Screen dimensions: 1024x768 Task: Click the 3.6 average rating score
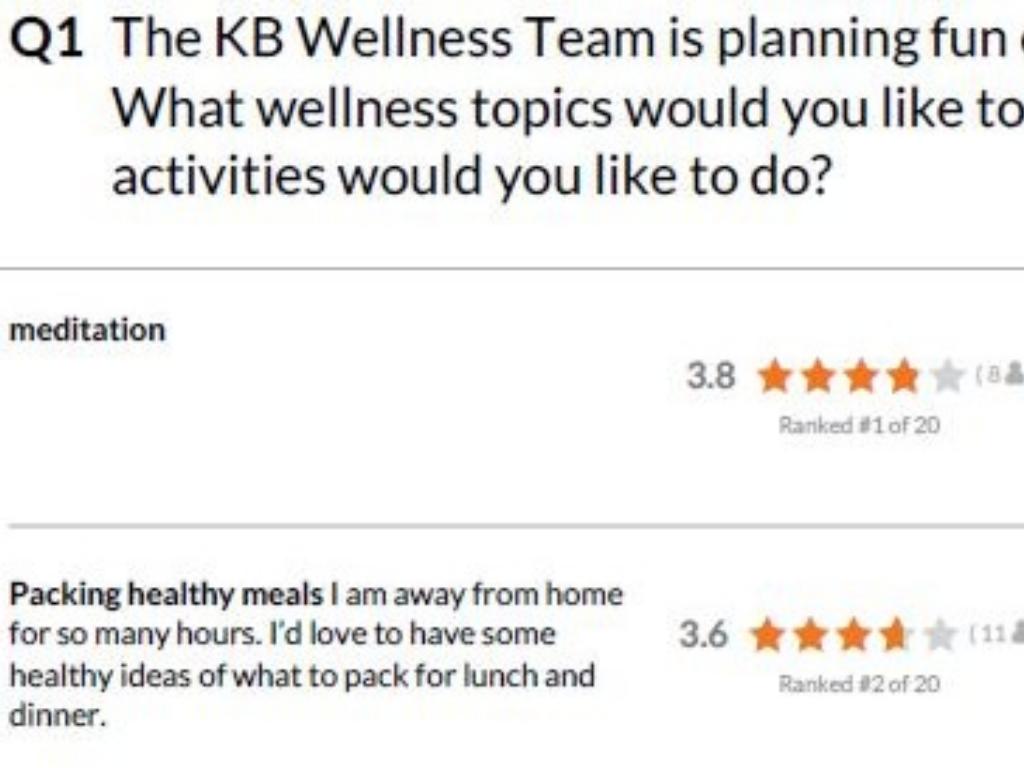point(703,635)
